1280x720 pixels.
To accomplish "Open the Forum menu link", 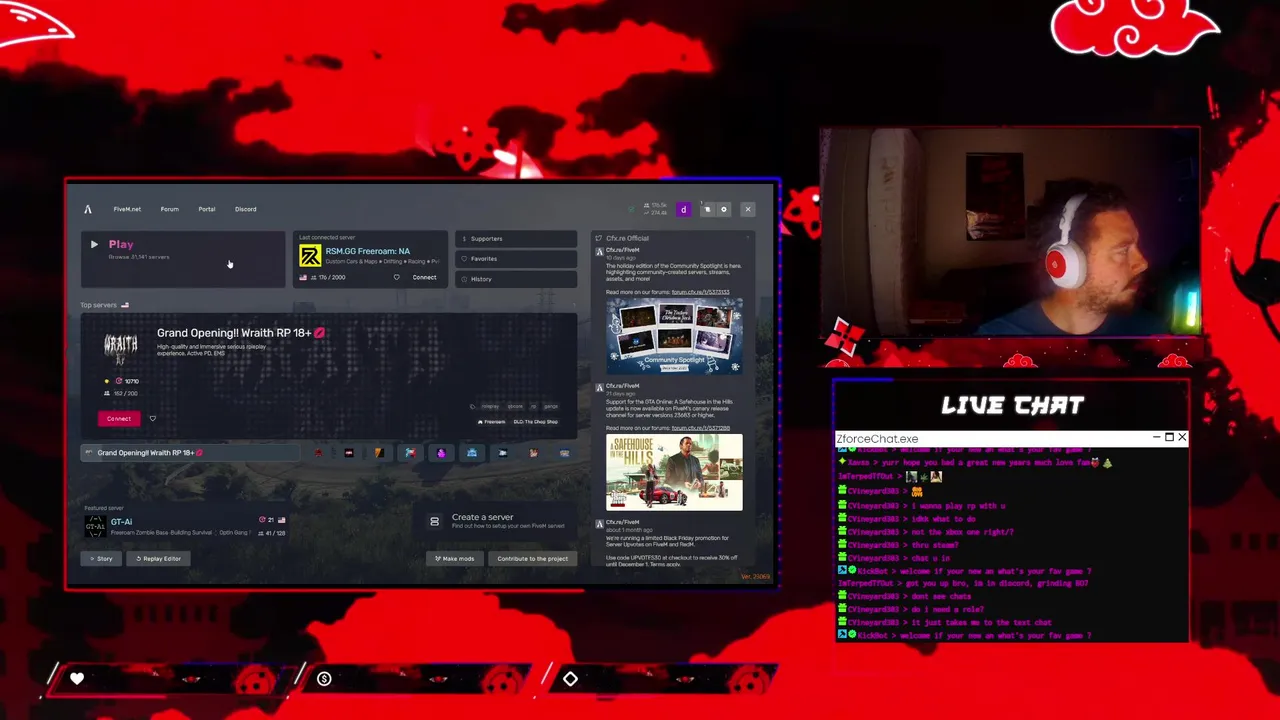I will click(170, 209).
